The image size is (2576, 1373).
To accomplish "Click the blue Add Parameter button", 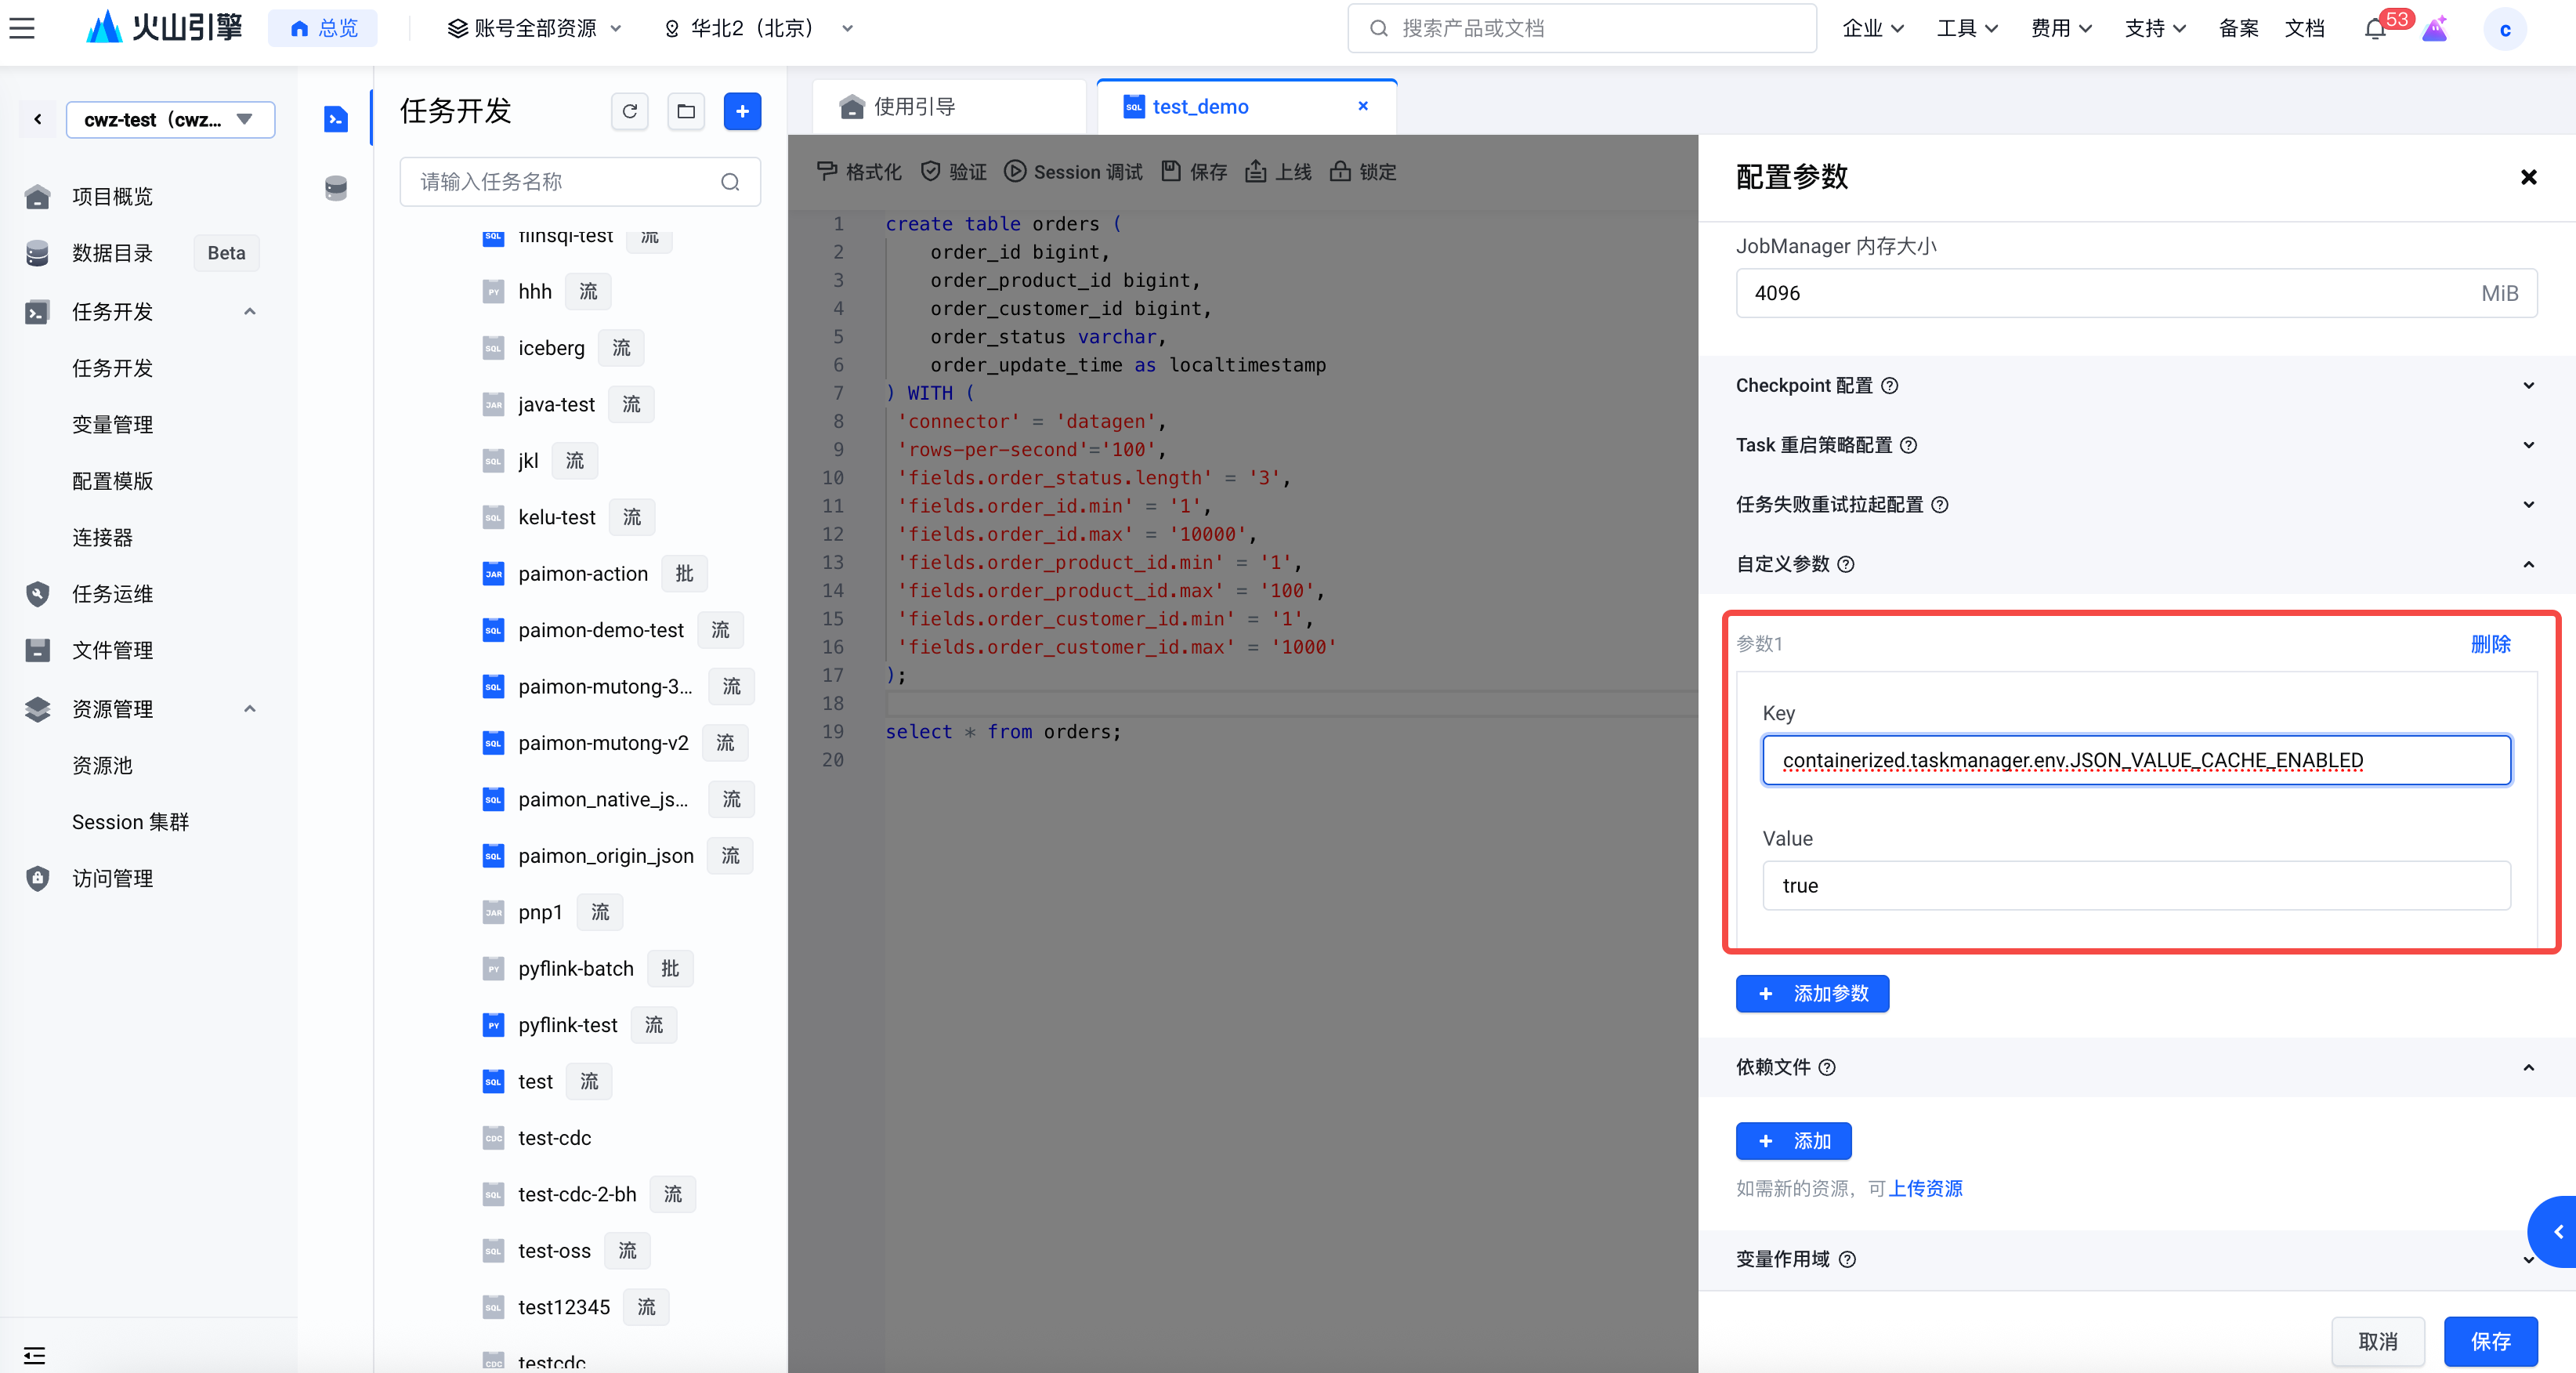I will (x=1812, y=993).
